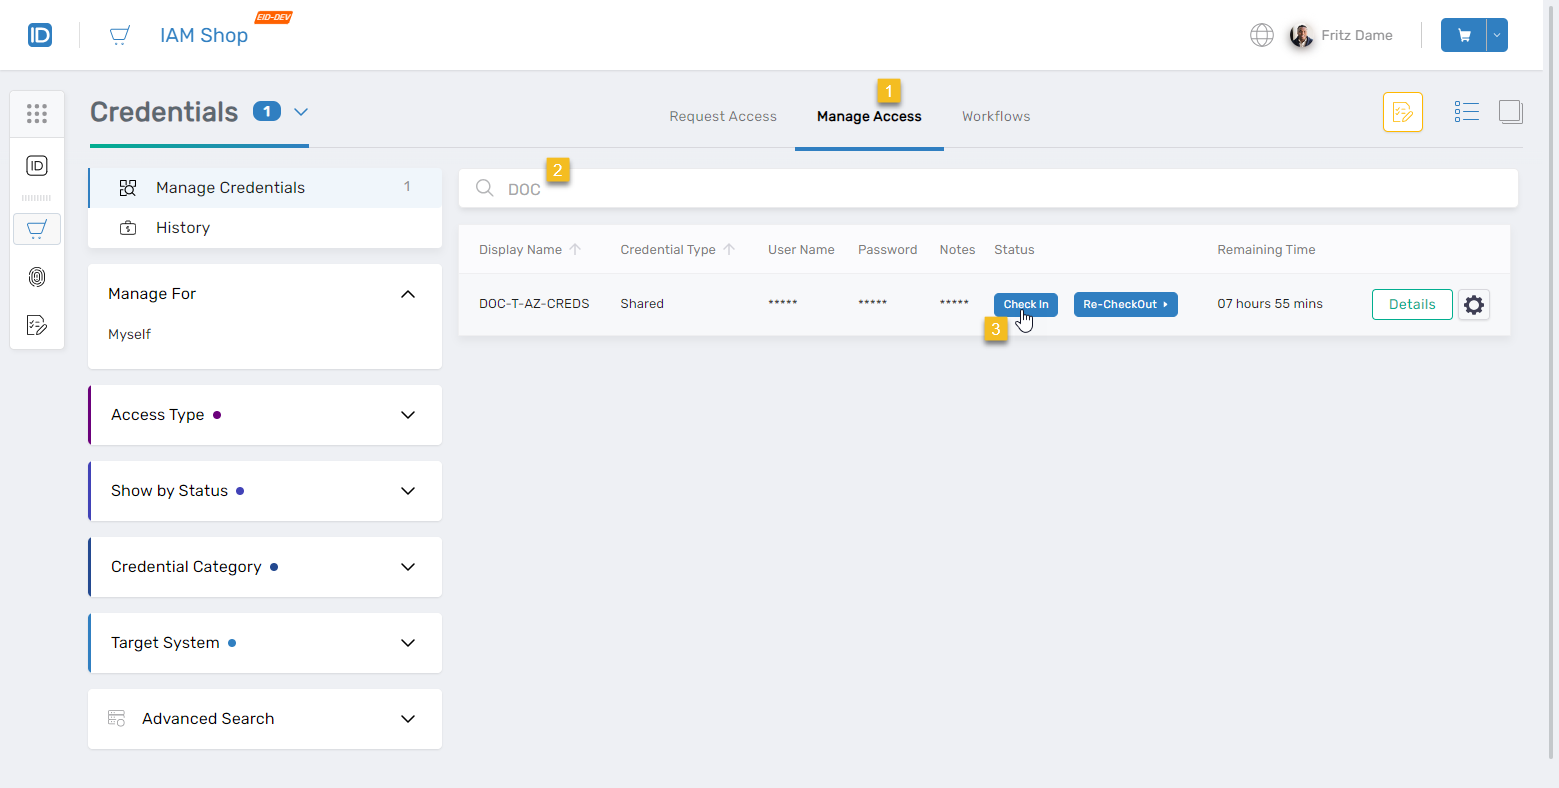Switch to list view icon
Viewport: 1559px width, 788px height.
pyautogui.click(x=1466, y=112)
